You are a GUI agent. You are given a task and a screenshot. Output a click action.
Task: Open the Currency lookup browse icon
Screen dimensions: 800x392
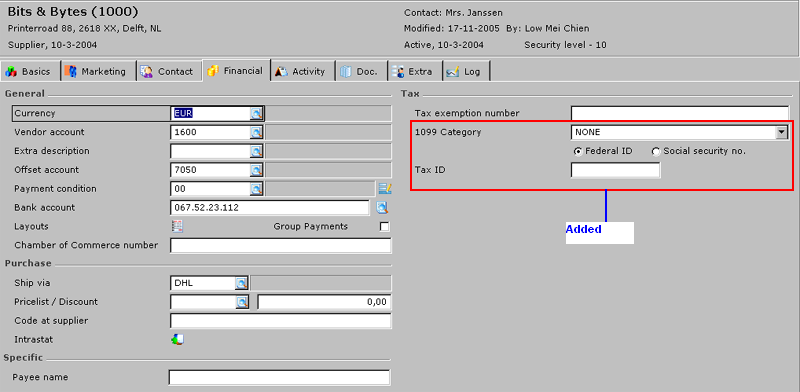pos(256,113)
